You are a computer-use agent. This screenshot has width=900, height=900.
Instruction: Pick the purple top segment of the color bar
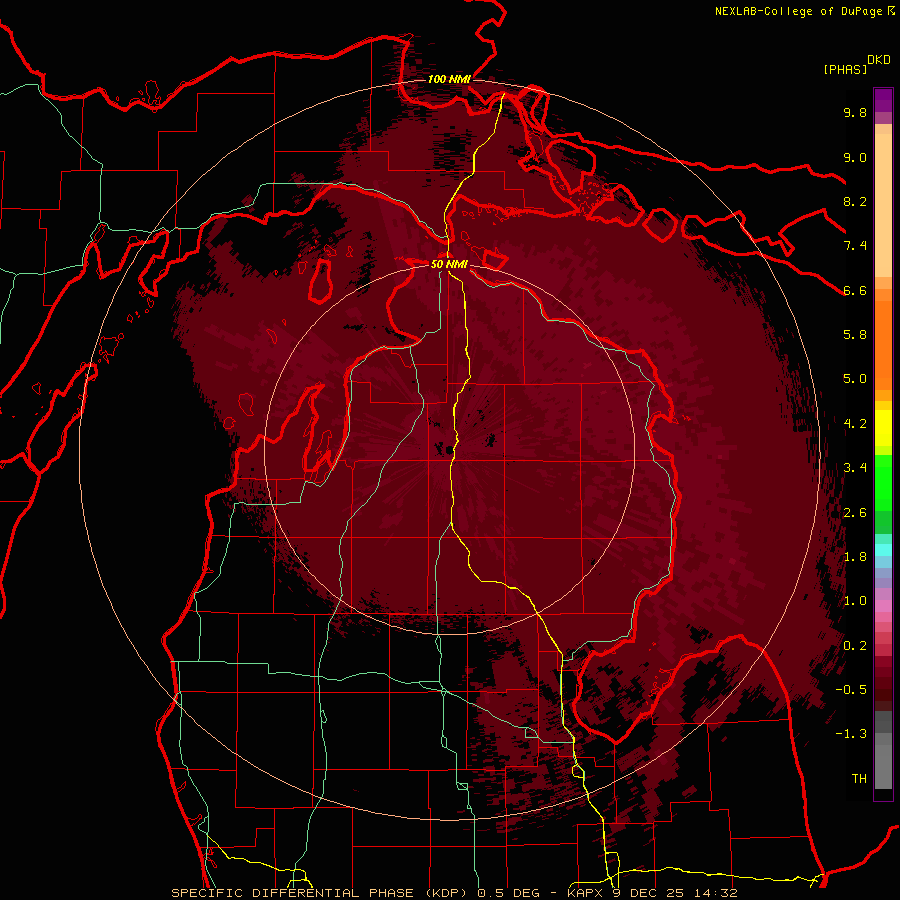[883, 100]
